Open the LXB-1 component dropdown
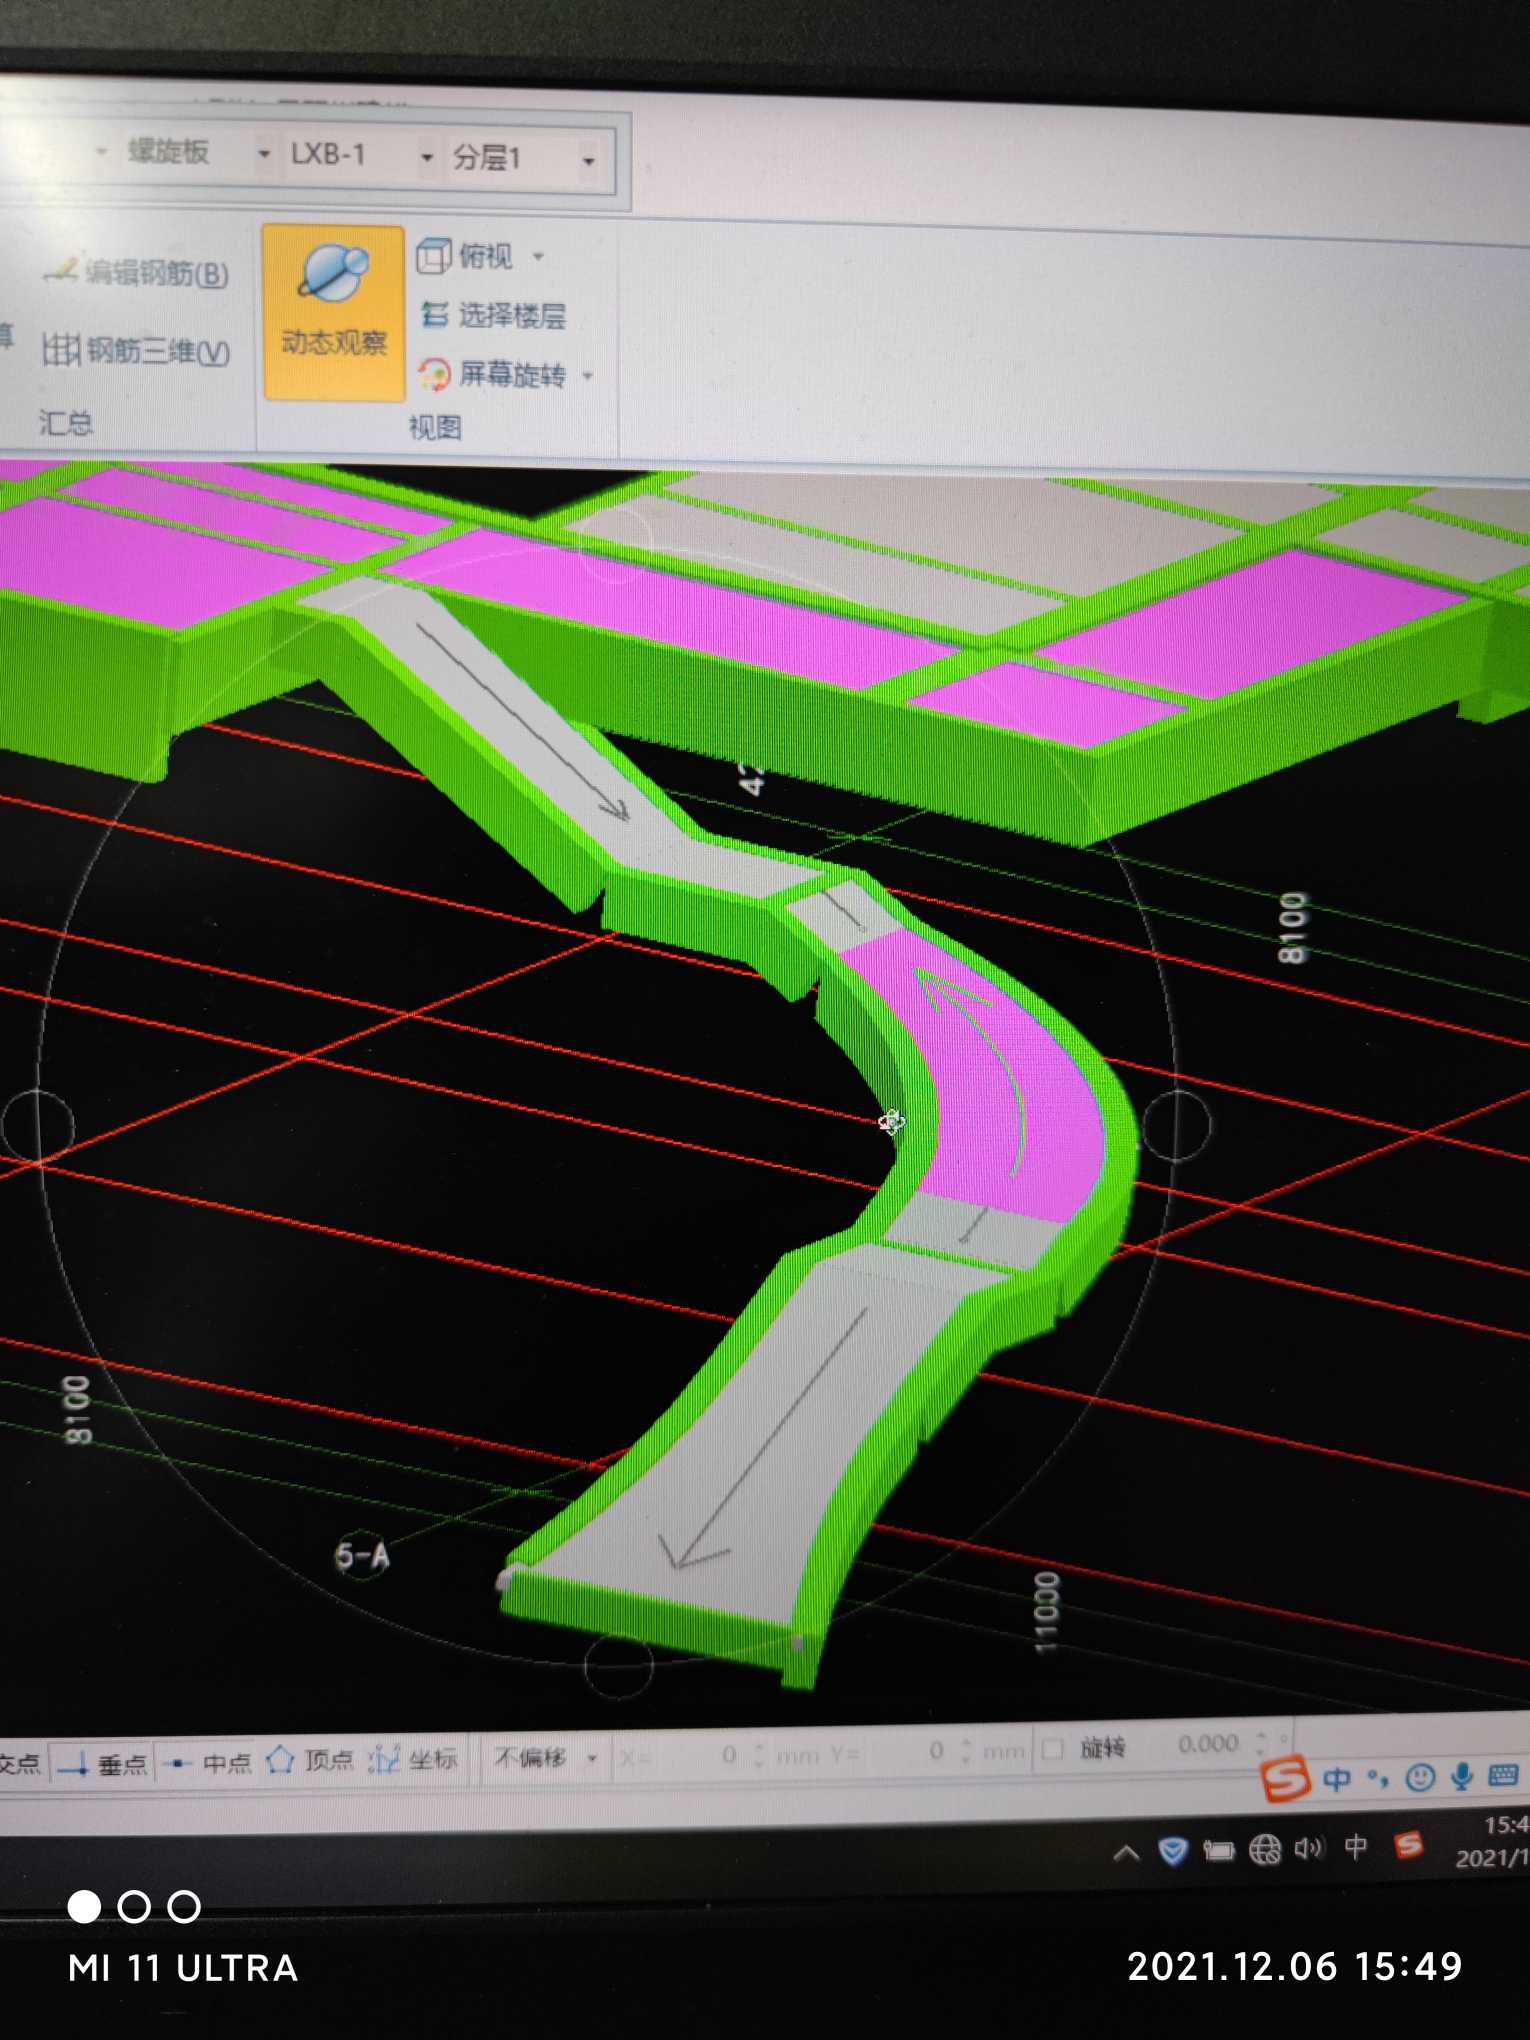Screen dimensions: 1530x2040 pos(427,157)
